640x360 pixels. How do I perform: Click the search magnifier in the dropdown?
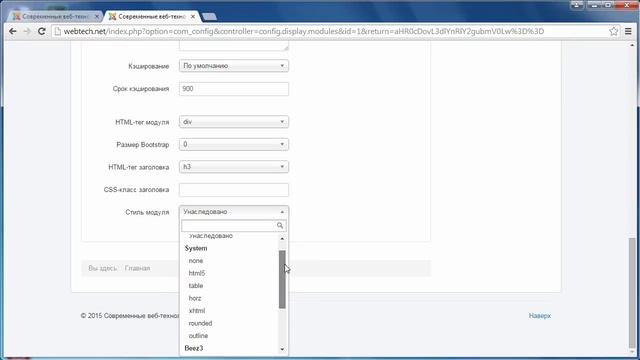click(x=280, y=225)
